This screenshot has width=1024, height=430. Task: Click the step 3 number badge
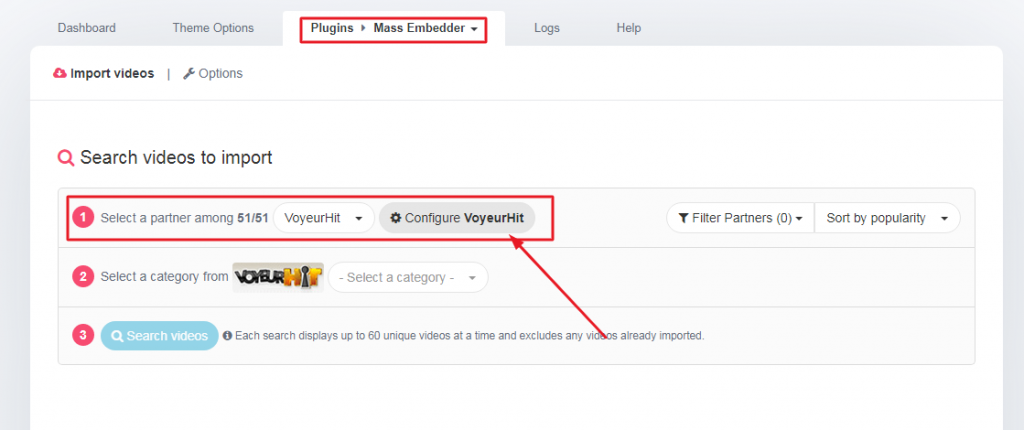click(x=84, y=336)
